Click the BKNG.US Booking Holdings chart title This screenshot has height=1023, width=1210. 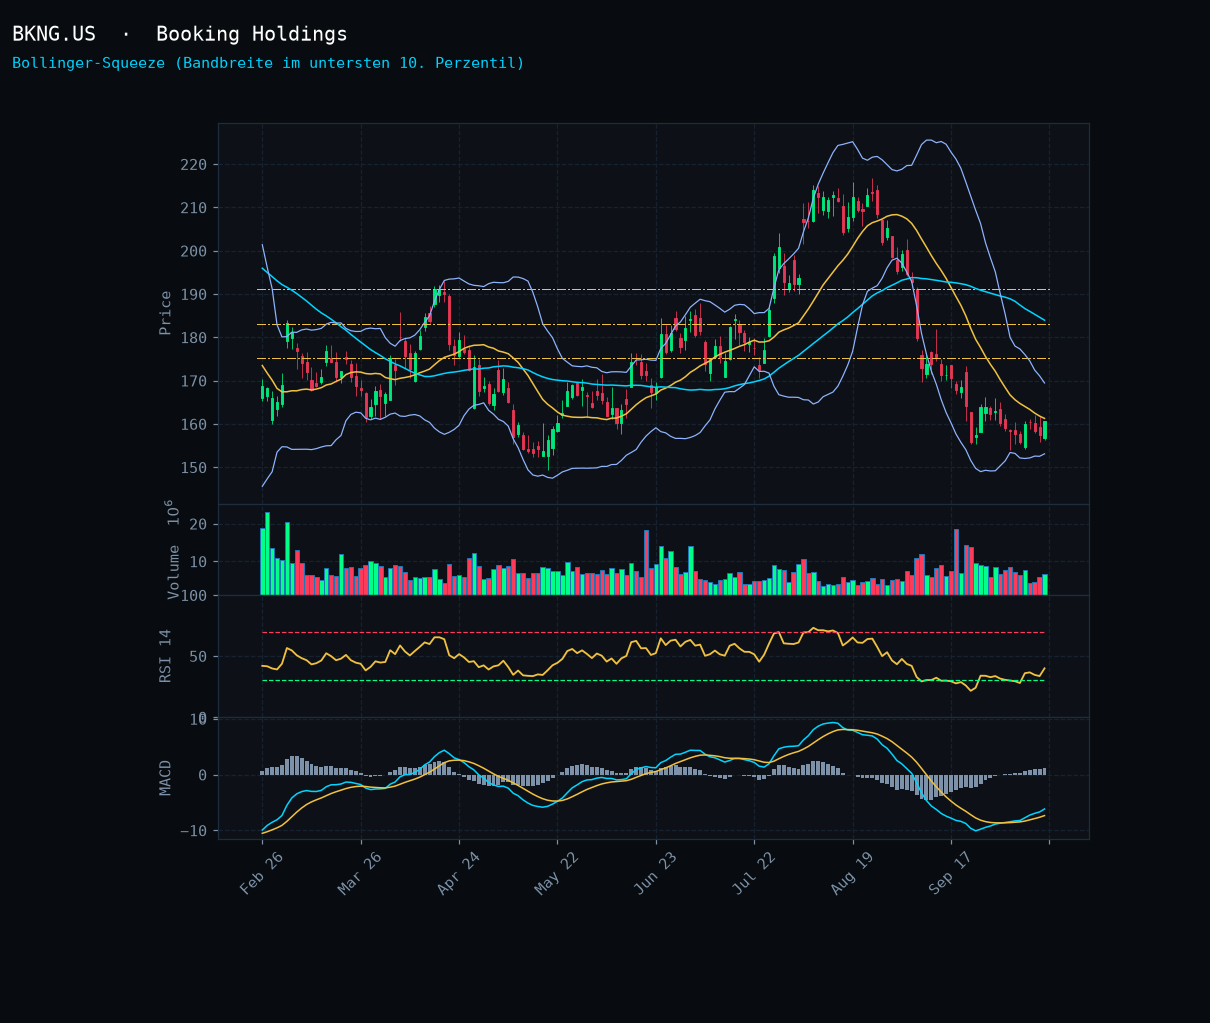tap(180, 34)
